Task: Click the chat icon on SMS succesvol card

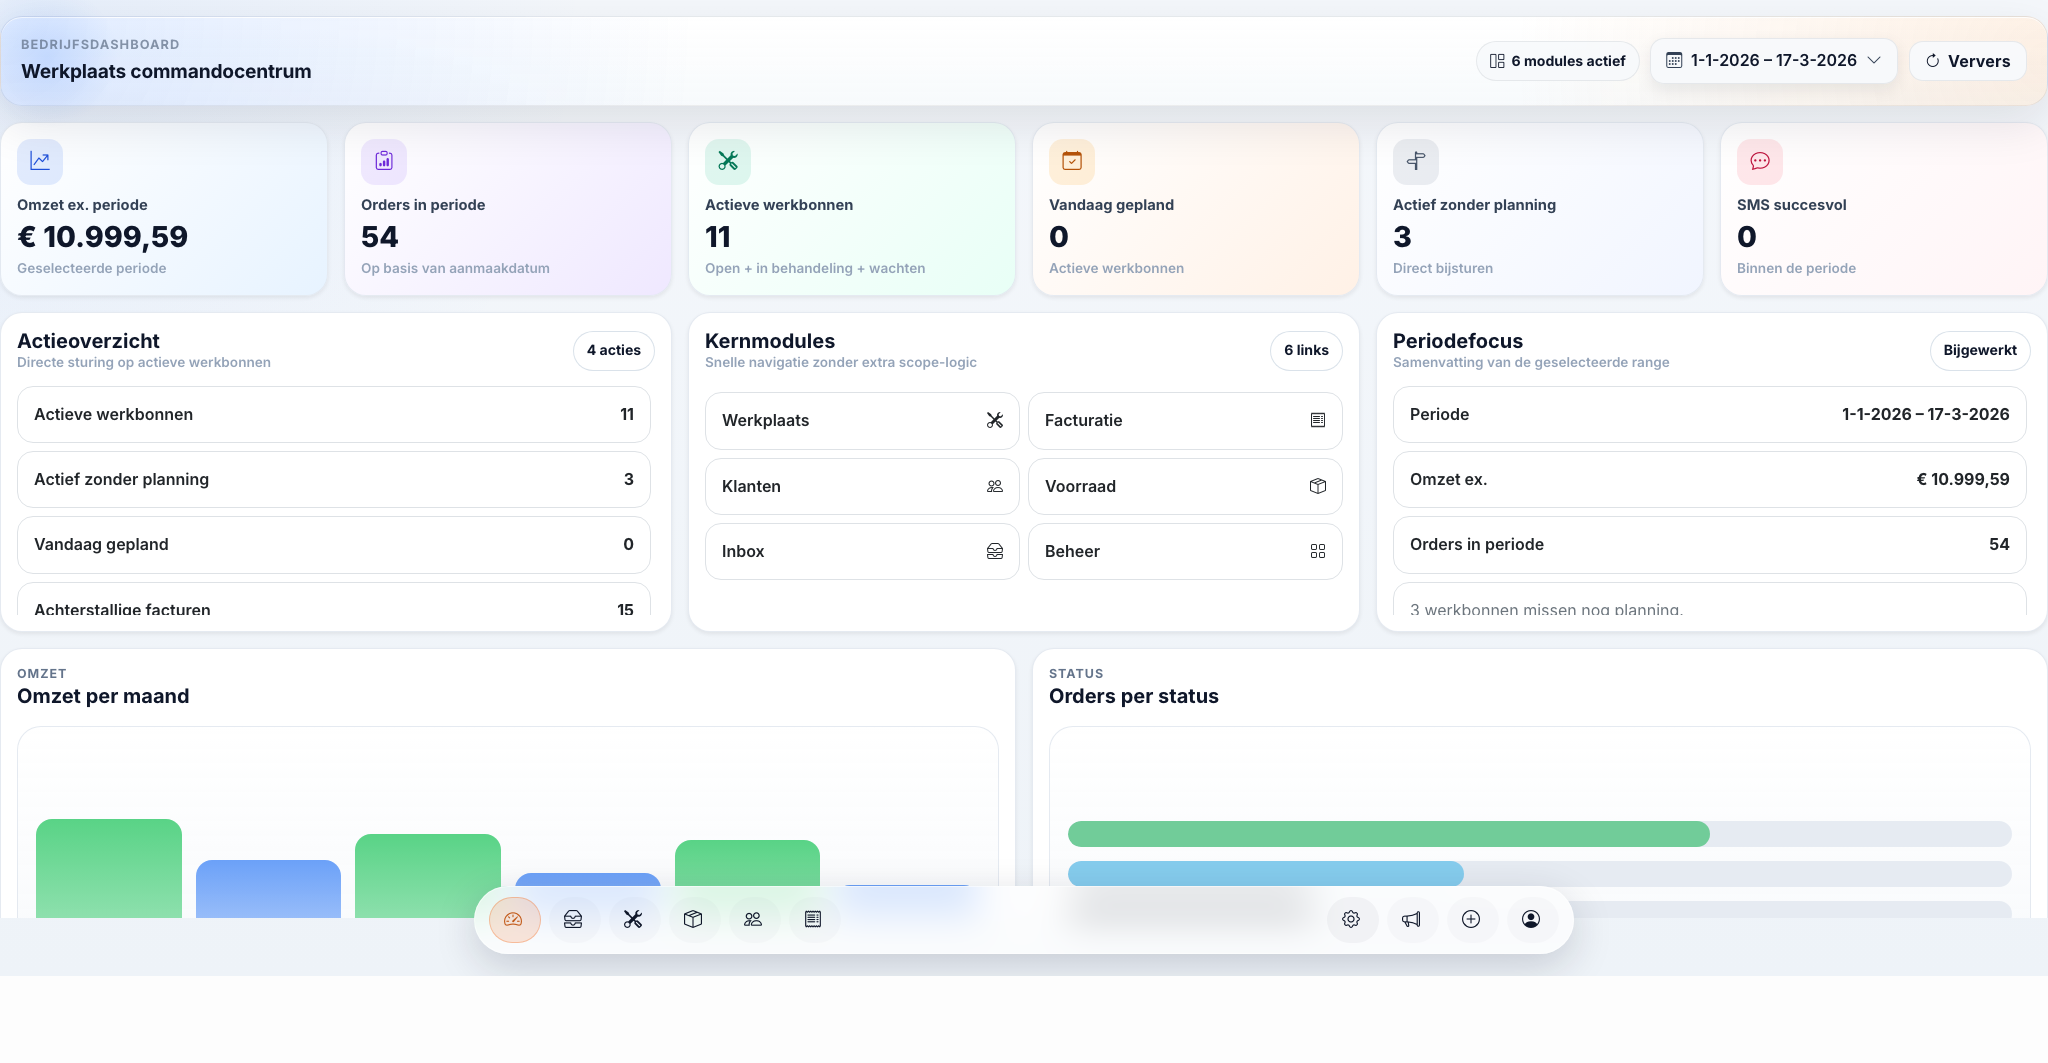Action: pyautogui.click(x=1760, y=161)
